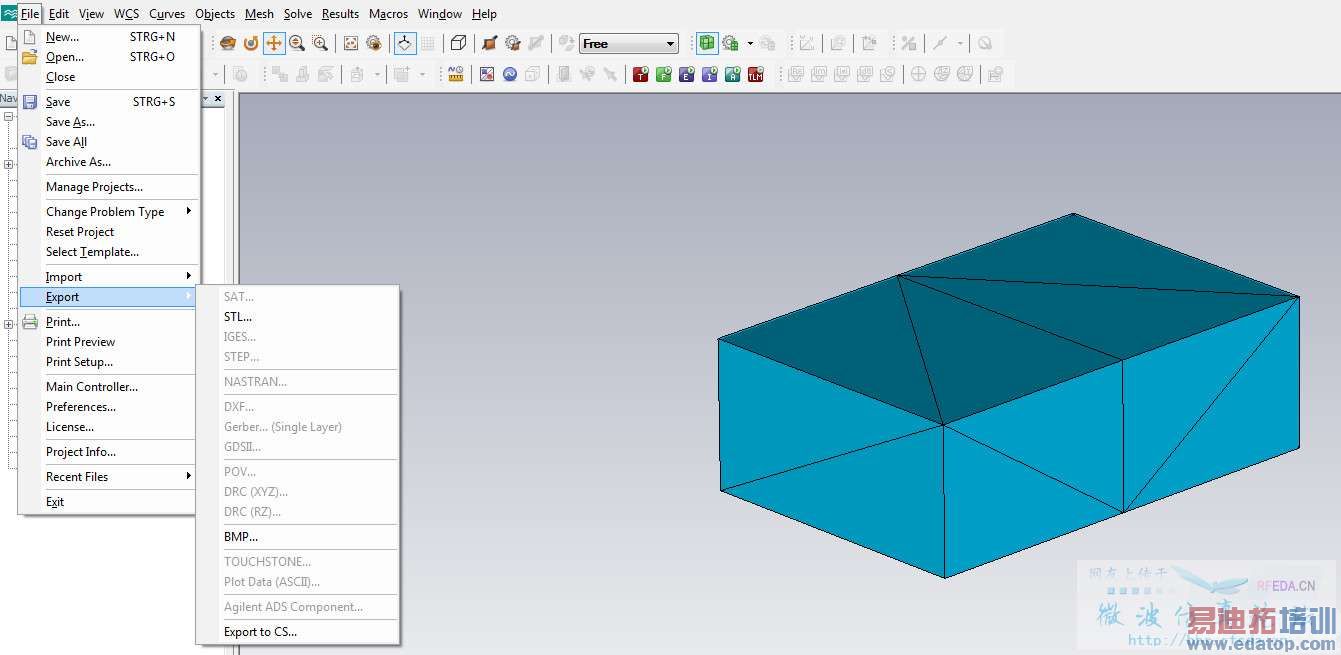Screen dimensions: 1341x655
Task: Click the purple E eigenmode solver icon
Action: 686,74
